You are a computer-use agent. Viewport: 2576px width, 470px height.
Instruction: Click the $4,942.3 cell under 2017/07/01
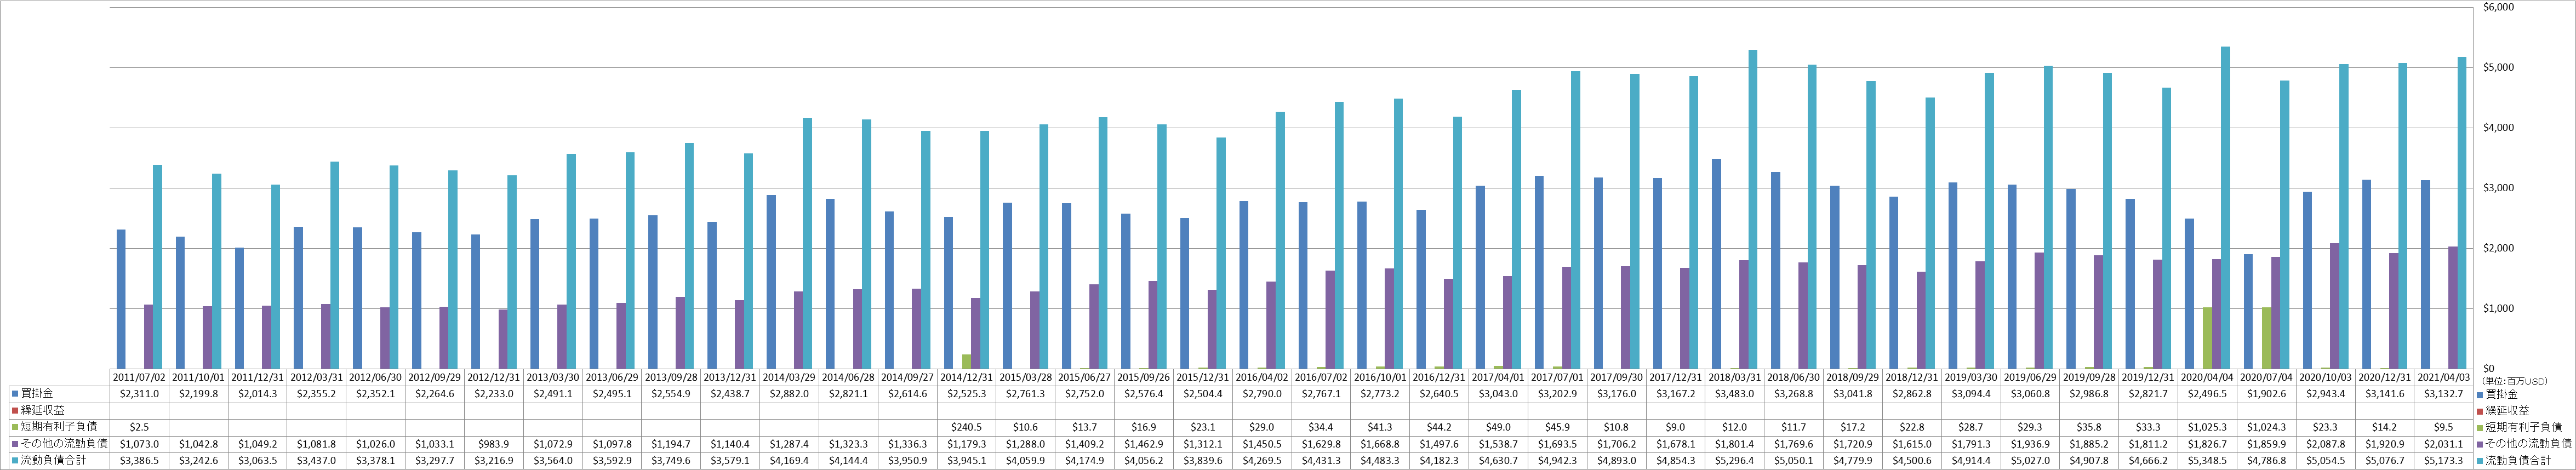(x=1558, y=460)
